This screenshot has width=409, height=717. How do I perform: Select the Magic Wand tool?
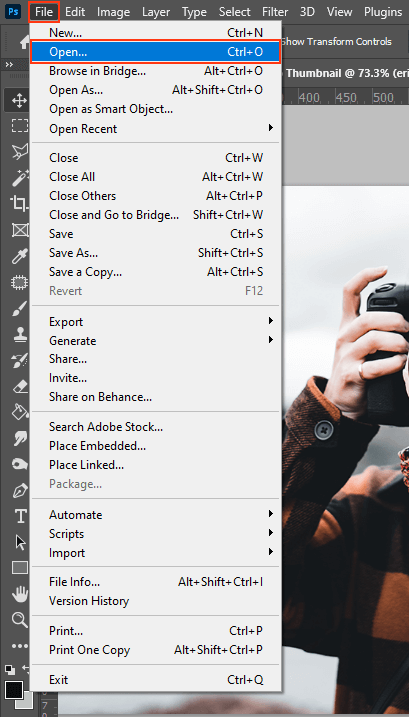click(20, 177)
